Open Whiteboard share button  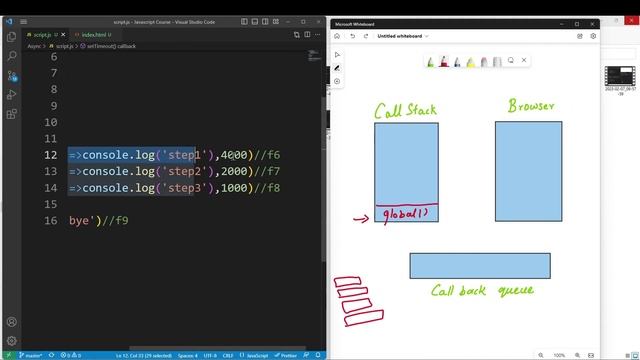pos(580,36)
